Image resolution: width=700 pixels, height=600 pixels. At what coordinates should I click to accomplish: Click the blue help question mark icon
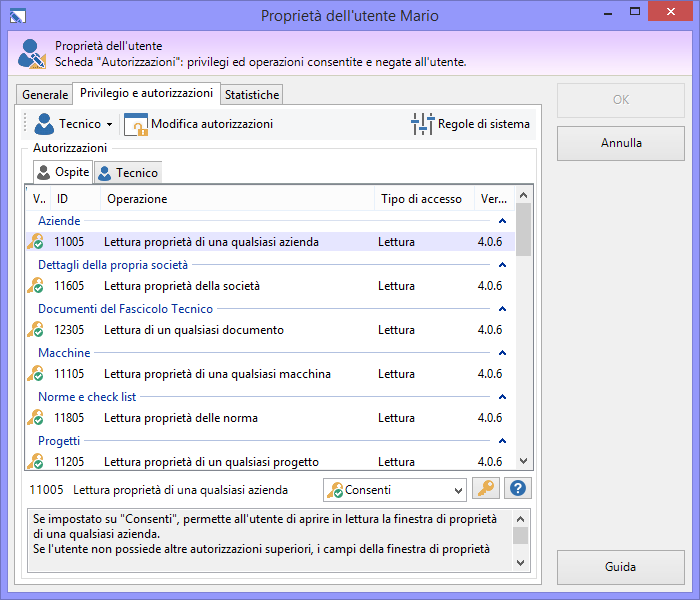(x=518, y=489)
